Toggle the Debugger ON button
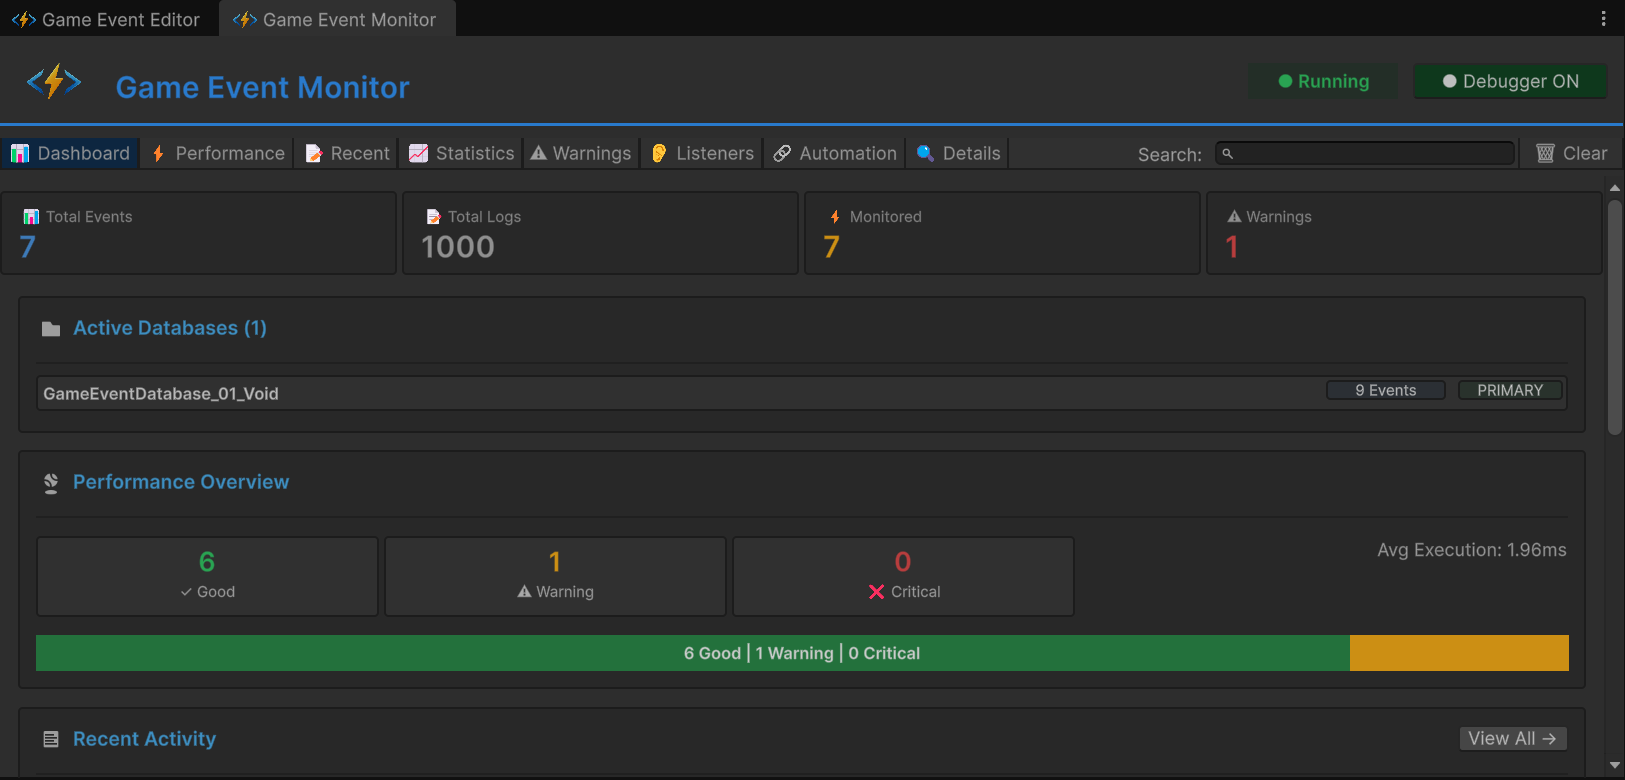1625x780 pixels. [x=1510, y=81]
